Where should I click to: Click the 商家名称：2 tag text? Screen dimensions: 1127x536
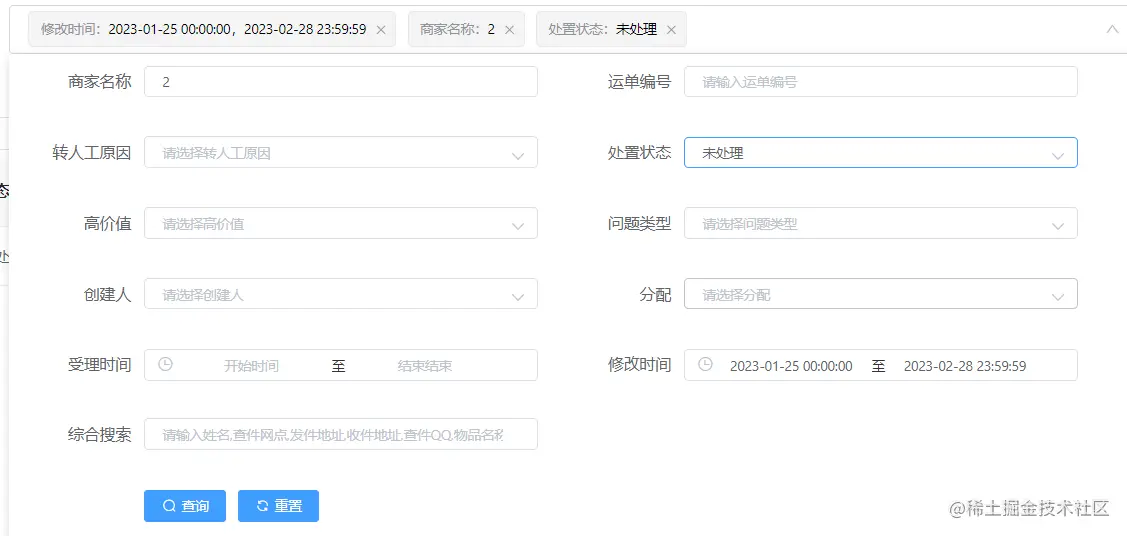(457, 29)
